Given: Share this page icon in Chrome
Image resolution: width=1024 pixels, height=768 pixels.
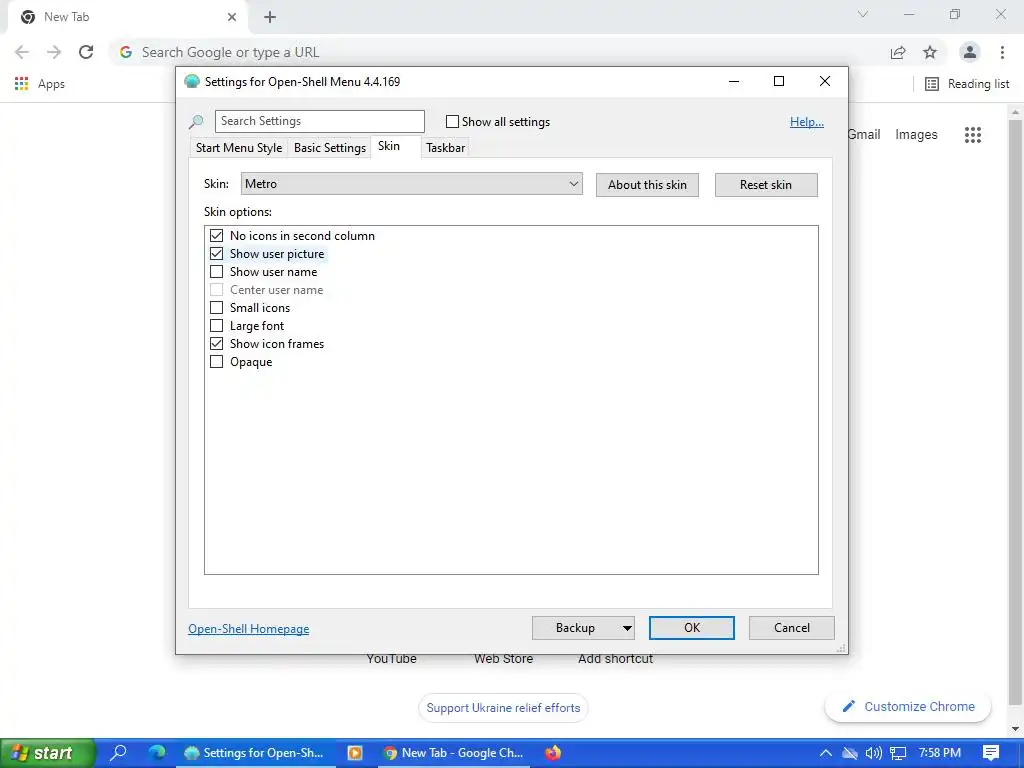Looking at the screenshot, I should (898, 52).
